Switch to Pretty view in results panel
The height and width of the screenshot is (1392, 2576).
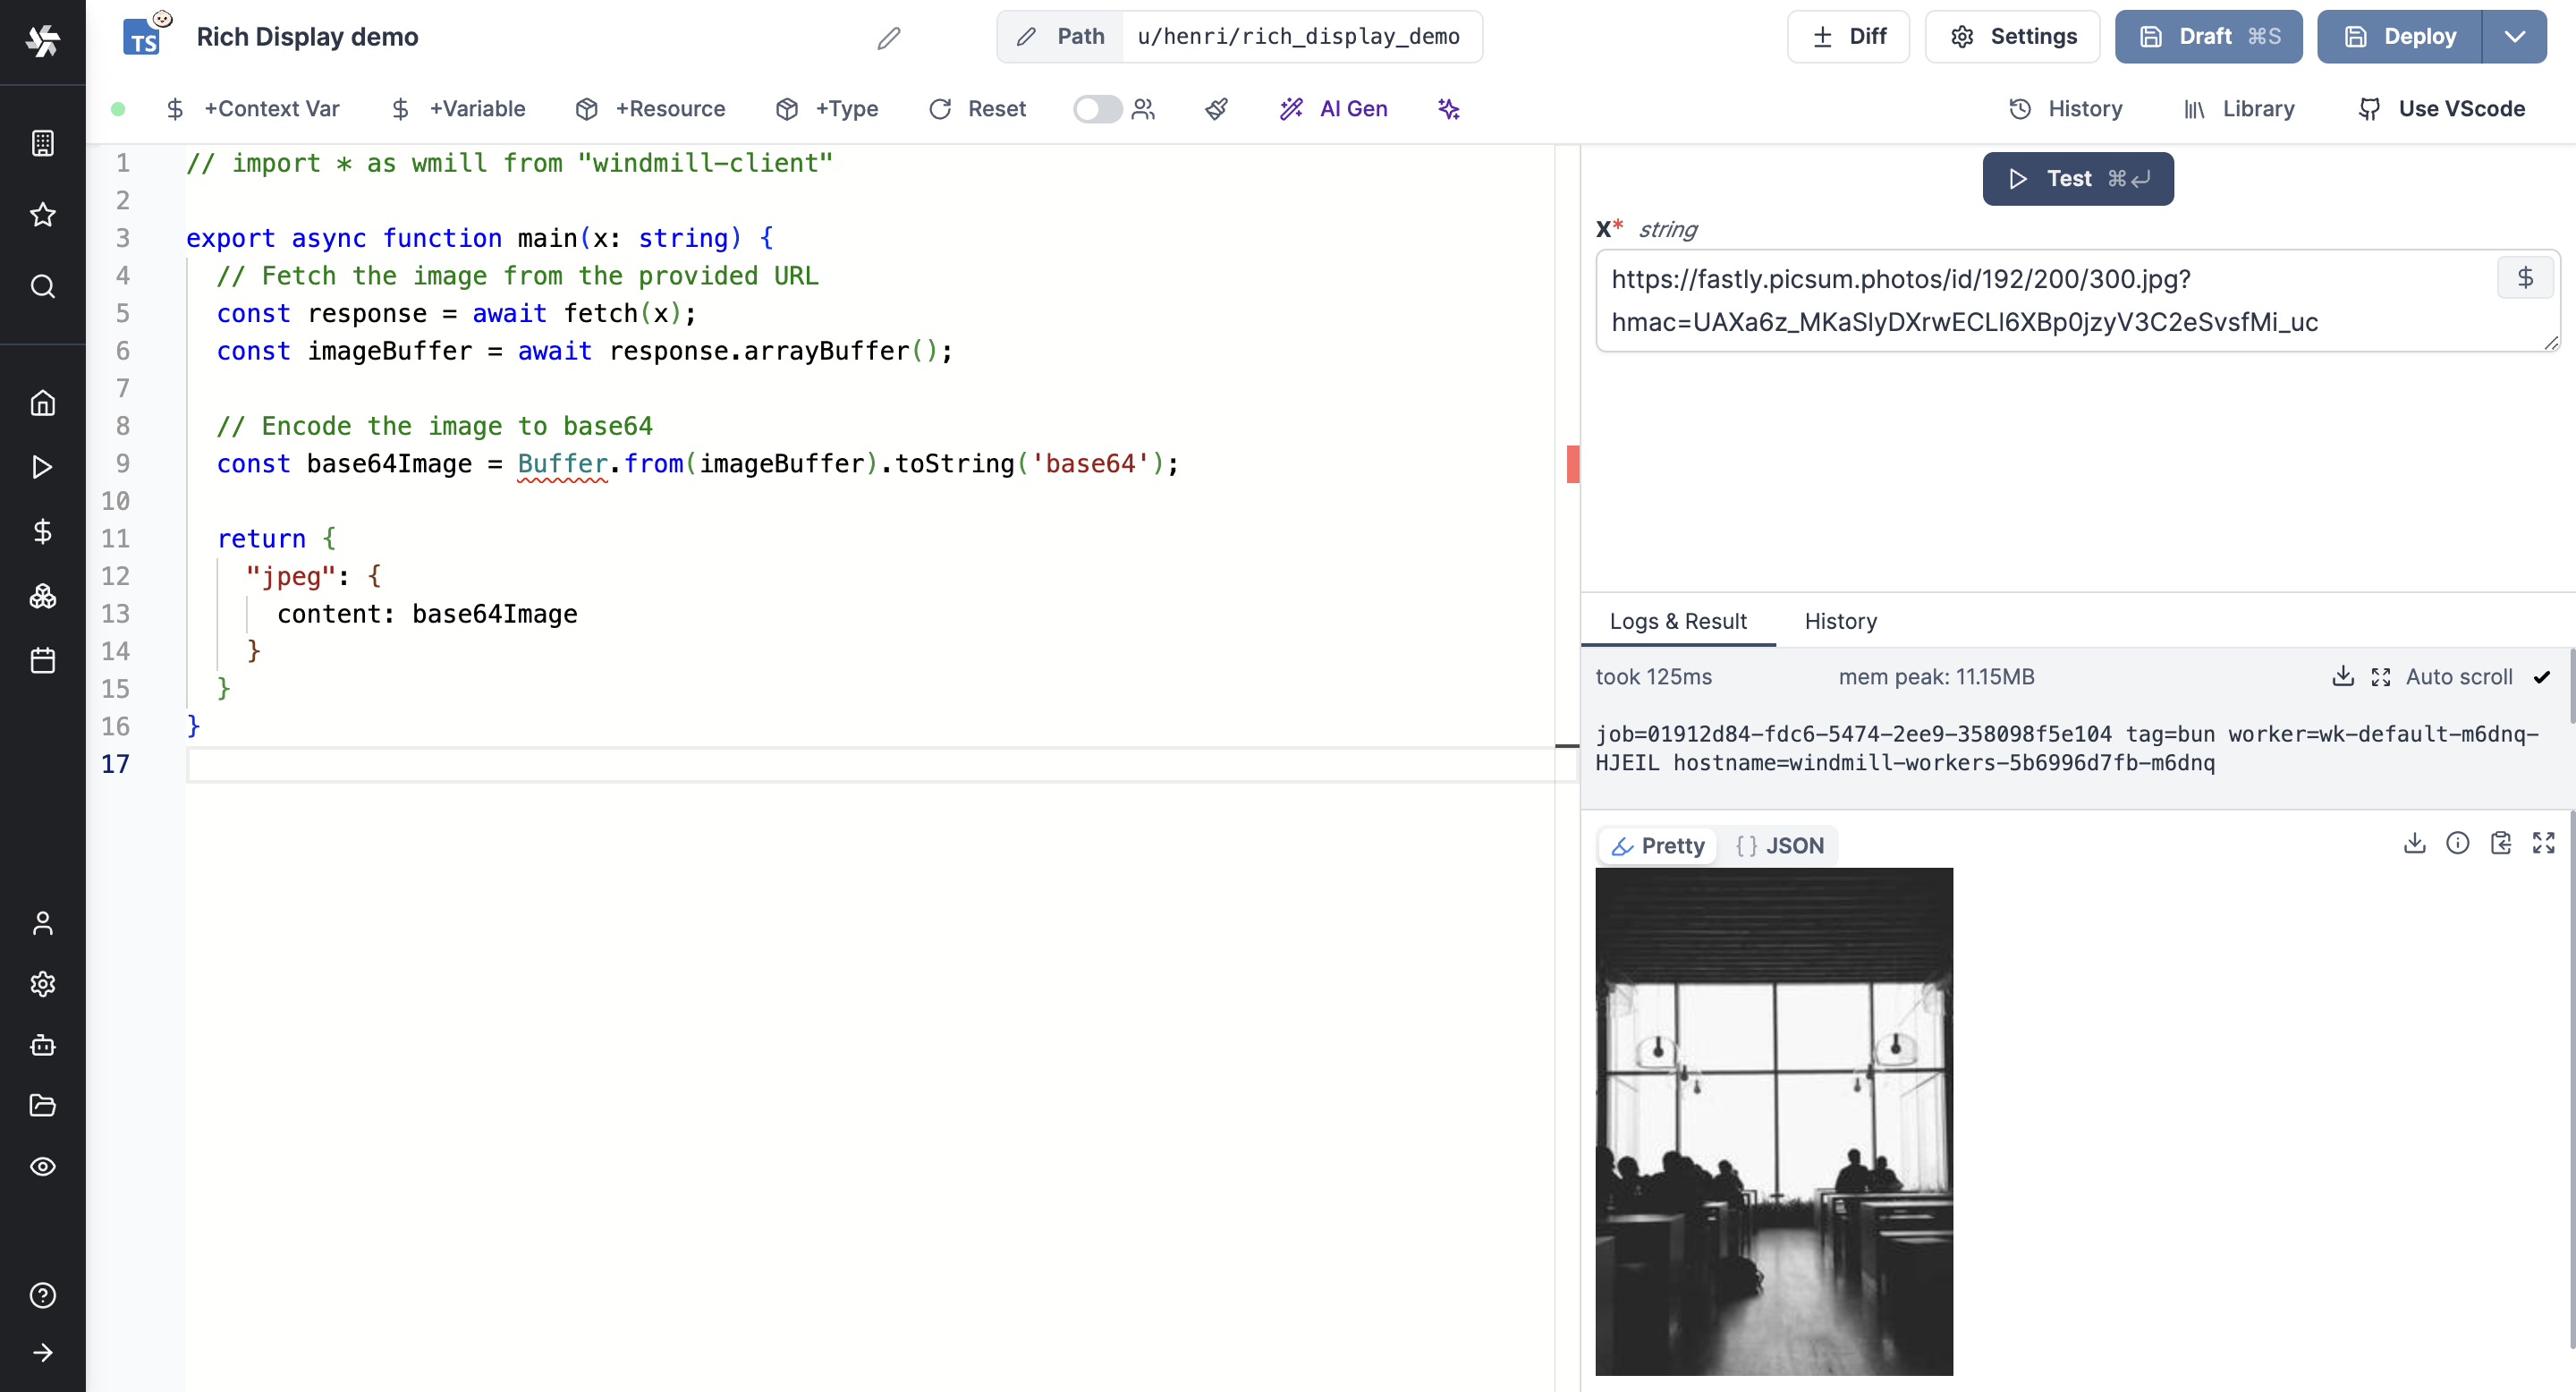1657,844
